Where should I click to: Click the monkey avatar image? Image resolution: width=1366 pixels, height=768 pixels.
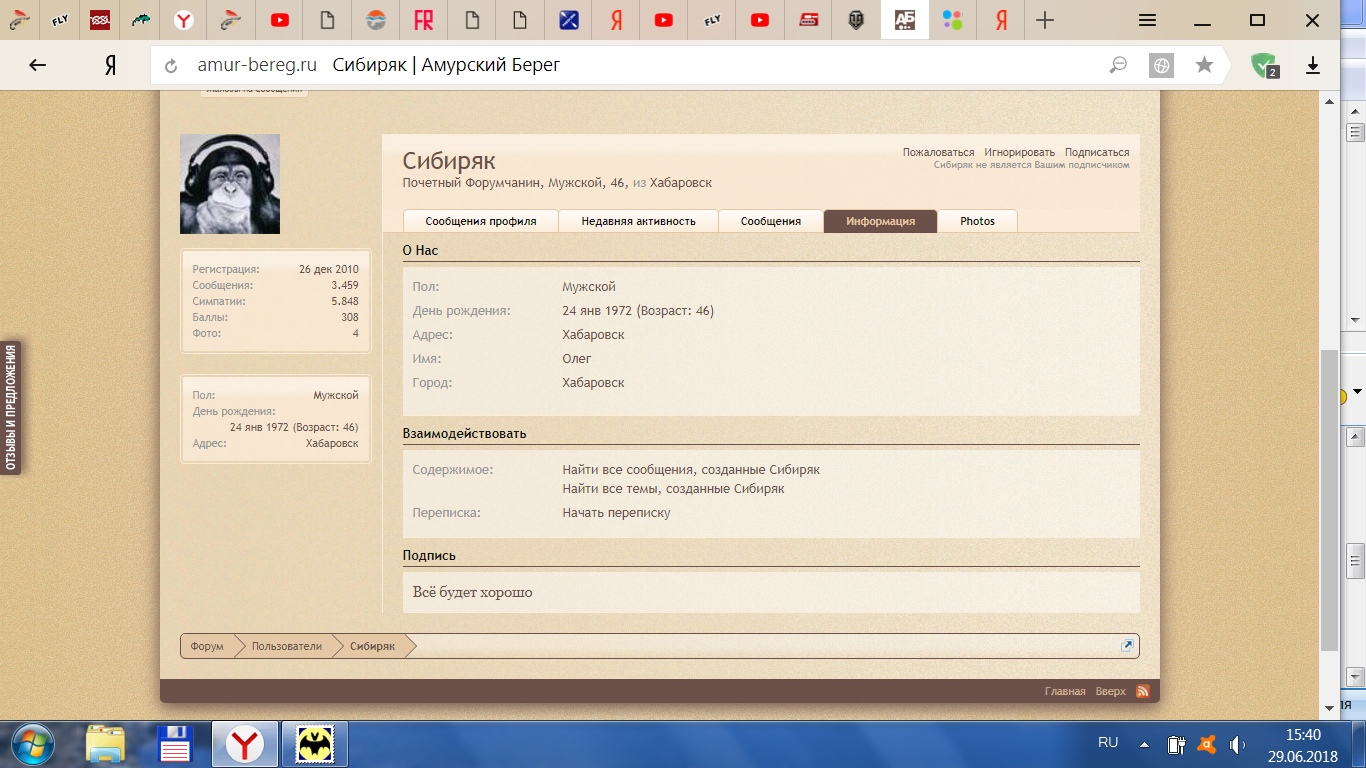[230, 184]
